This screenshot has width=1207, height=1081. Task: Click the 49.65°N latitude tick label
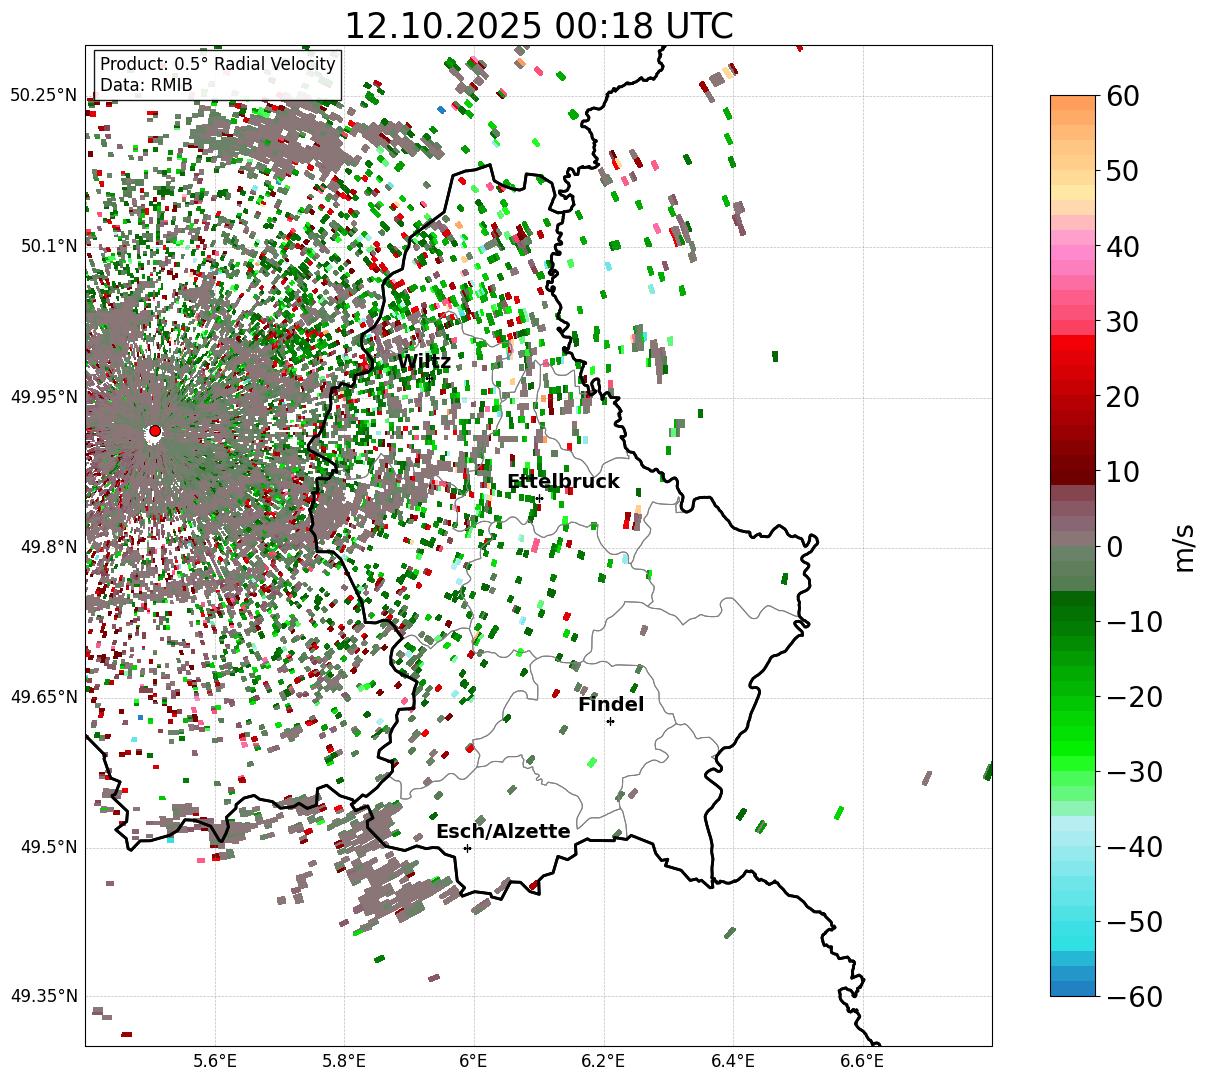[x=44, y=697]
